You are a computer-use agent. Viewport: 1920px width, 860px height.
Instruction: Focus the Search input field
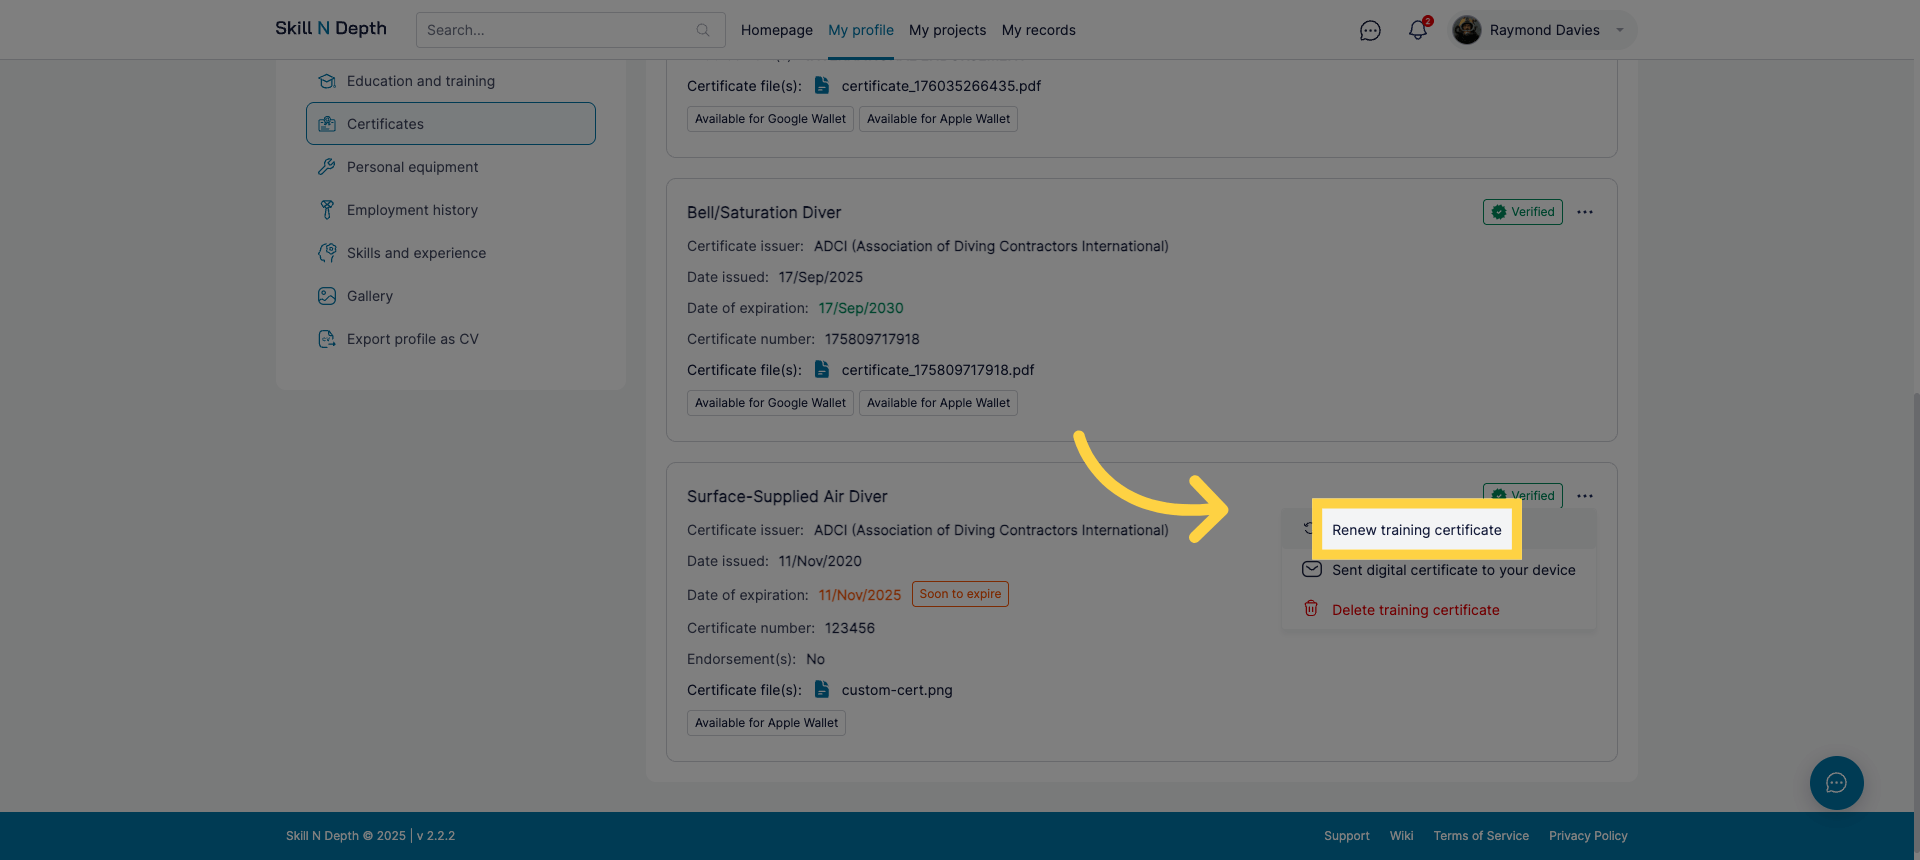coord(555,30)
